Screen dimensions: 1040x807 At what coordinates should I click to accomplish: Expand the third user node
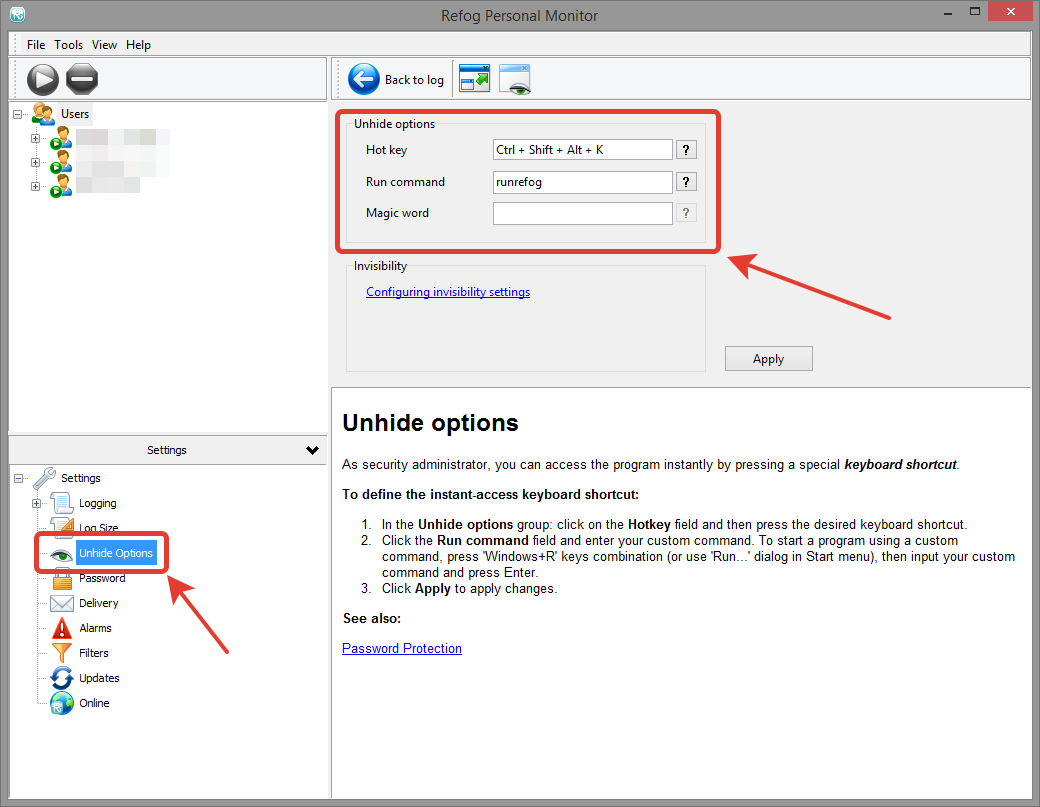click(35, 186)
